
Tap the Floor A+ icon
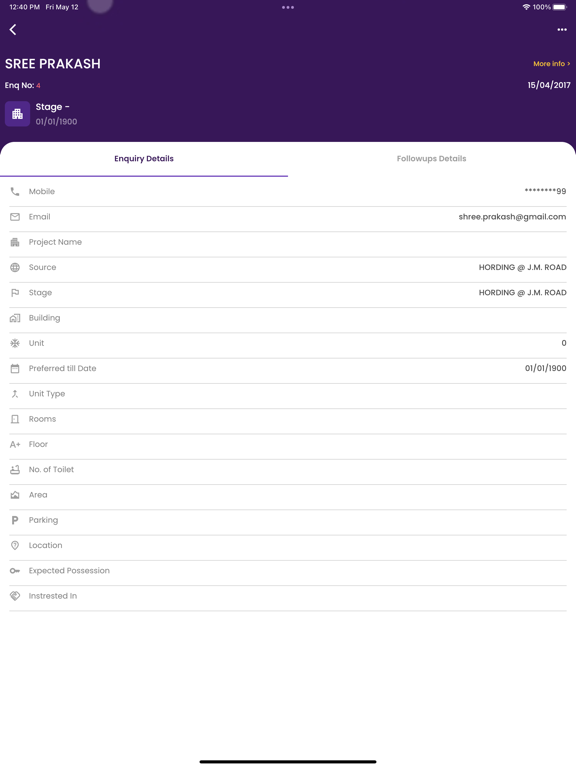coord(15,444)
